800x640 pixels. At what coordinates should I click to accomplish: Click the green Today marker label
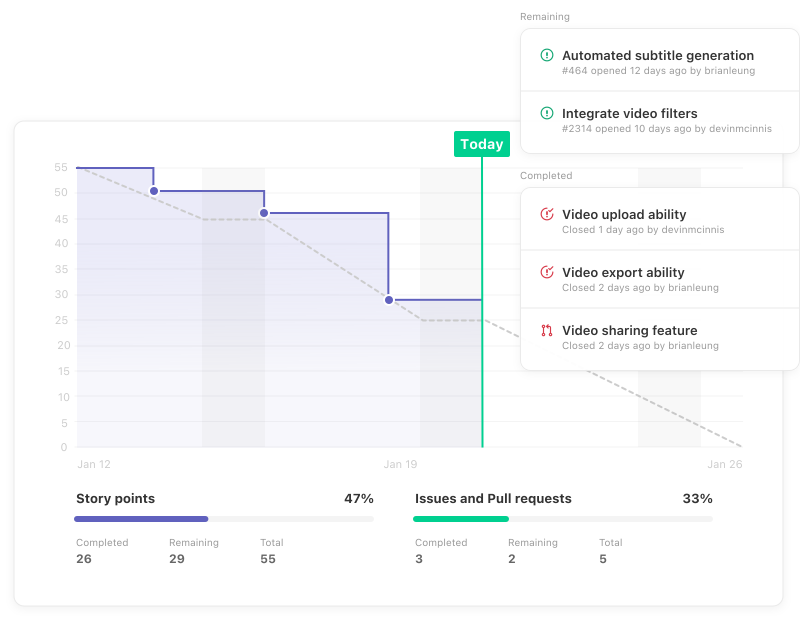click(481, 144)
